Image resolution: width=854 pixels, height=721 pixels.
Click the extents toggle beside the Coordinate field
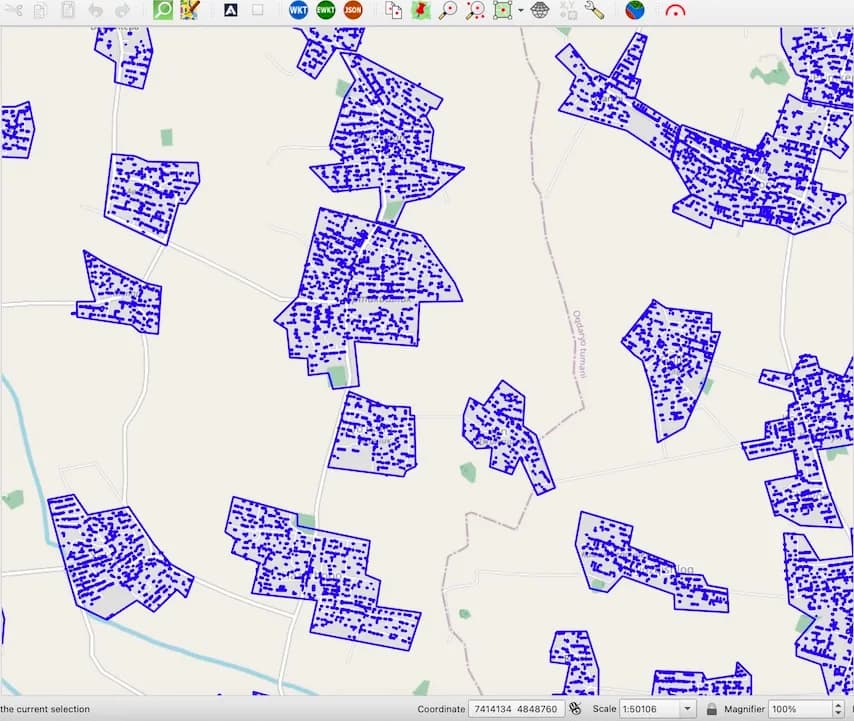click(x=574, y=709)
